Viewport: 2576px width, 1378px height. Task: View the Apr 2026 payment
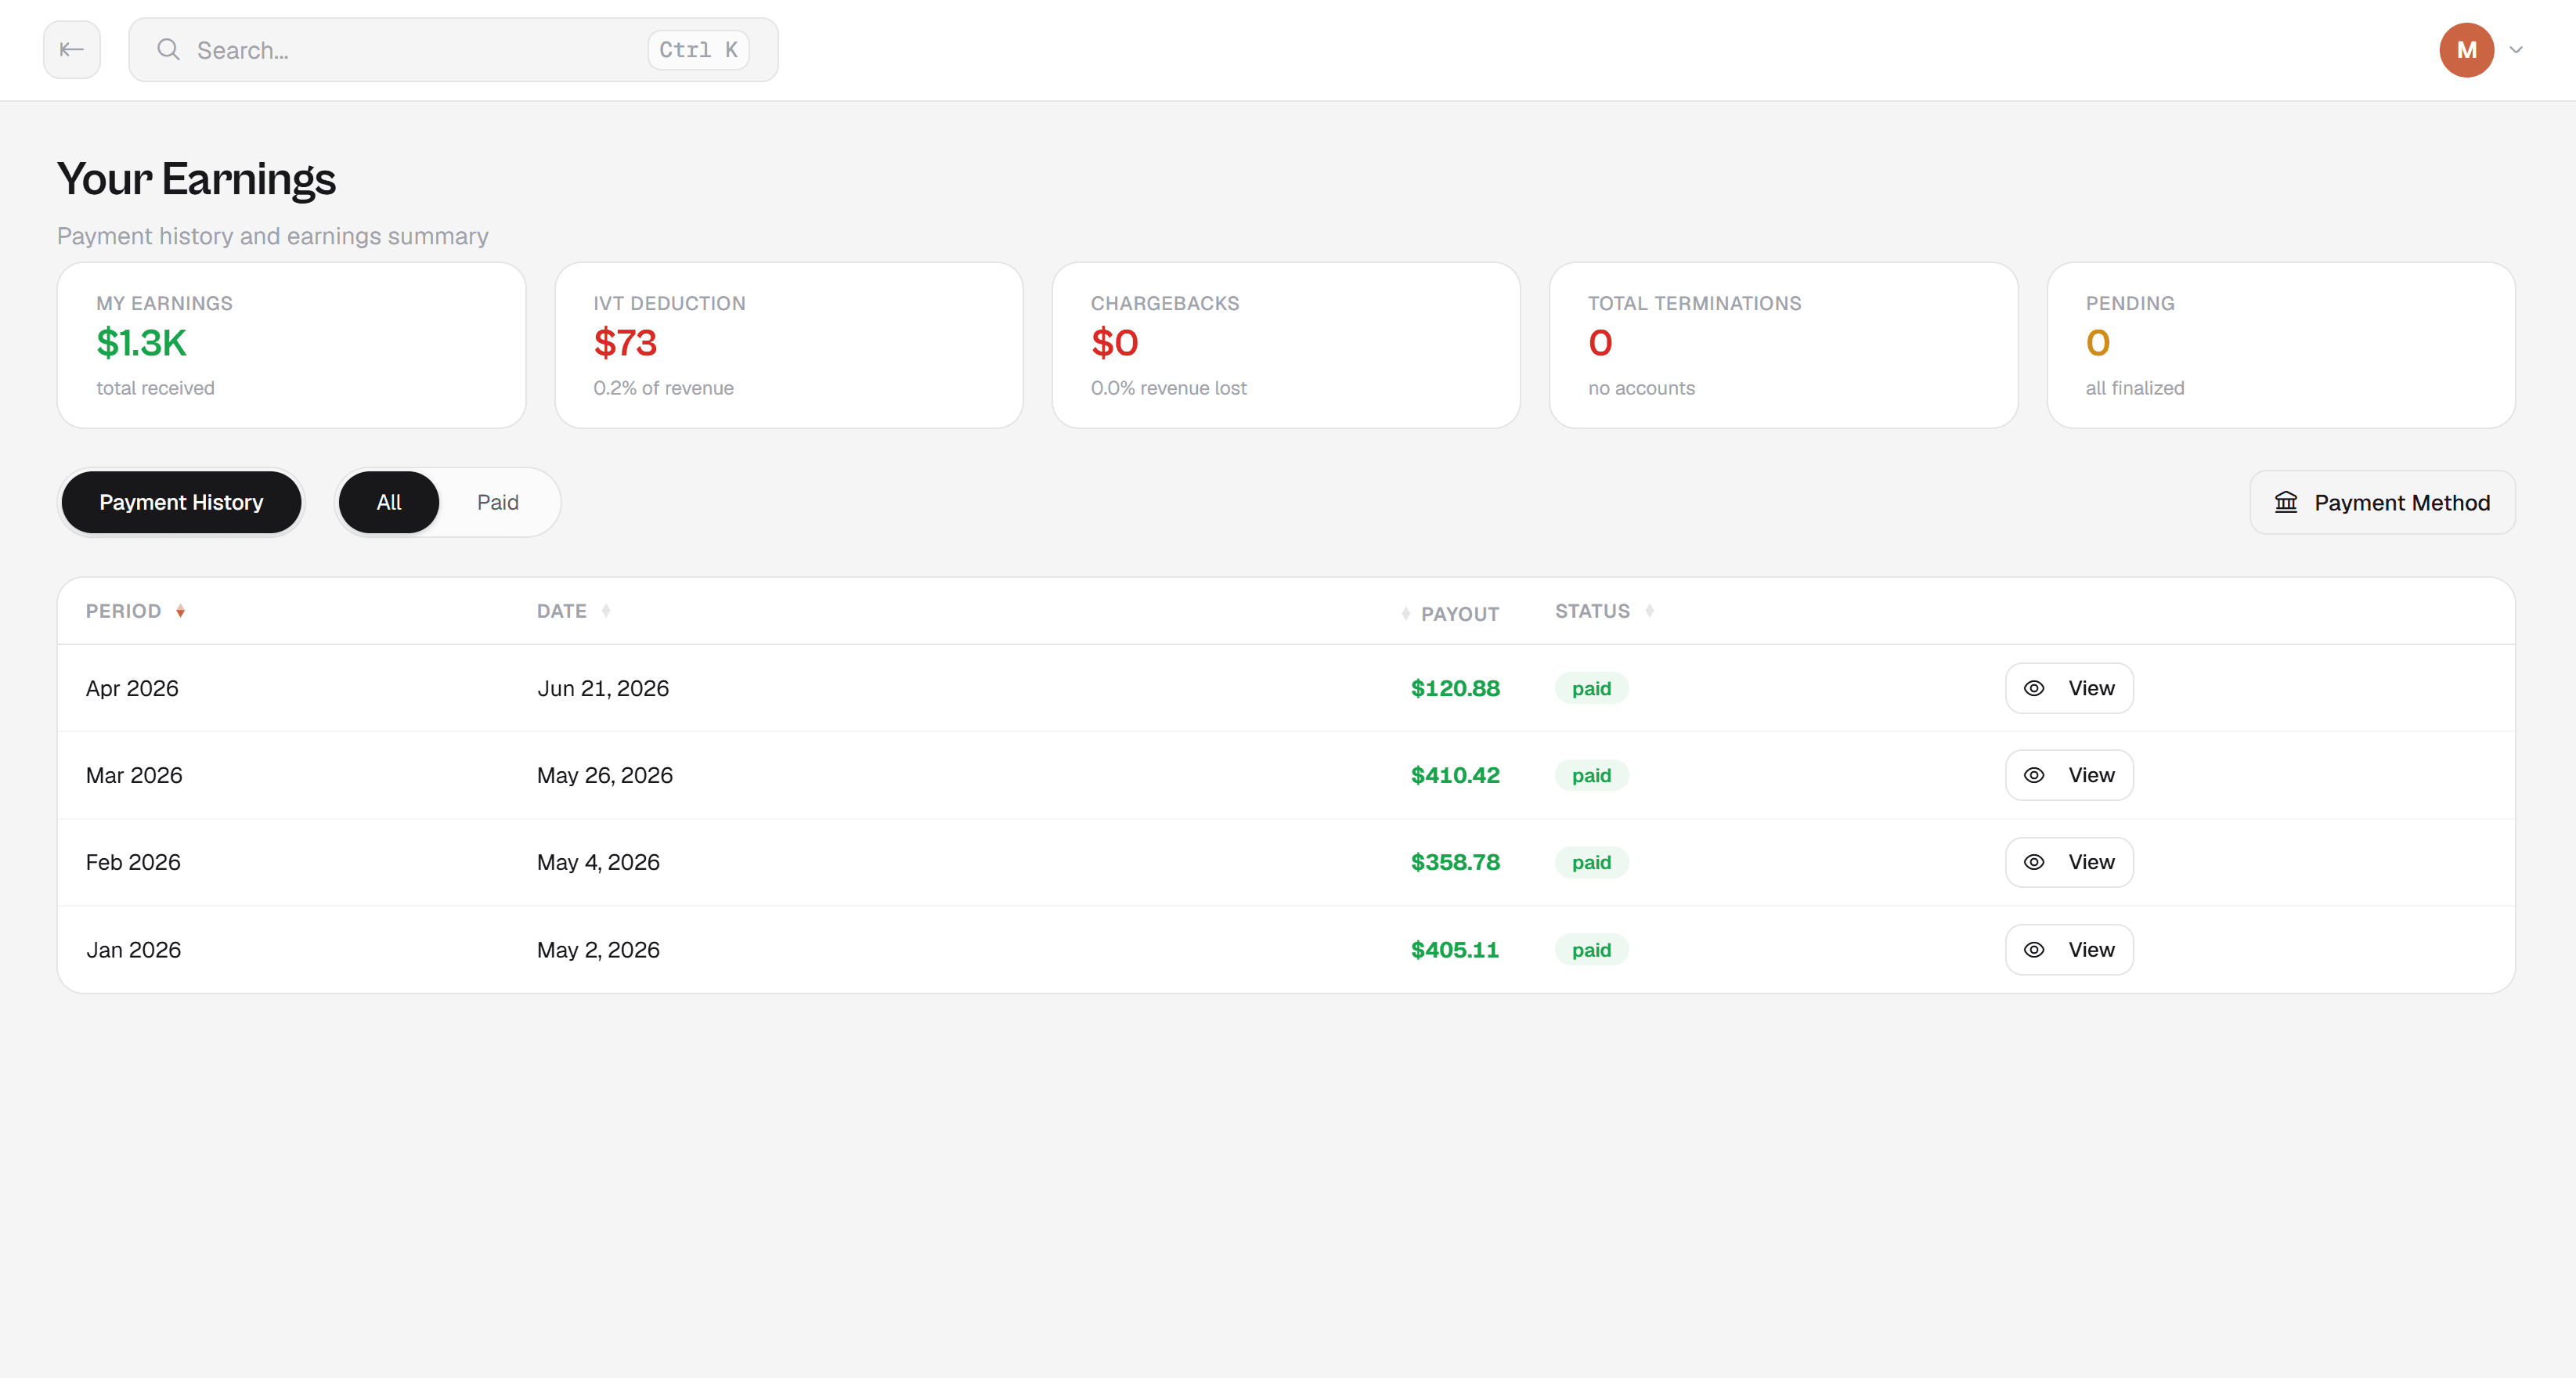click(2069, 688)
